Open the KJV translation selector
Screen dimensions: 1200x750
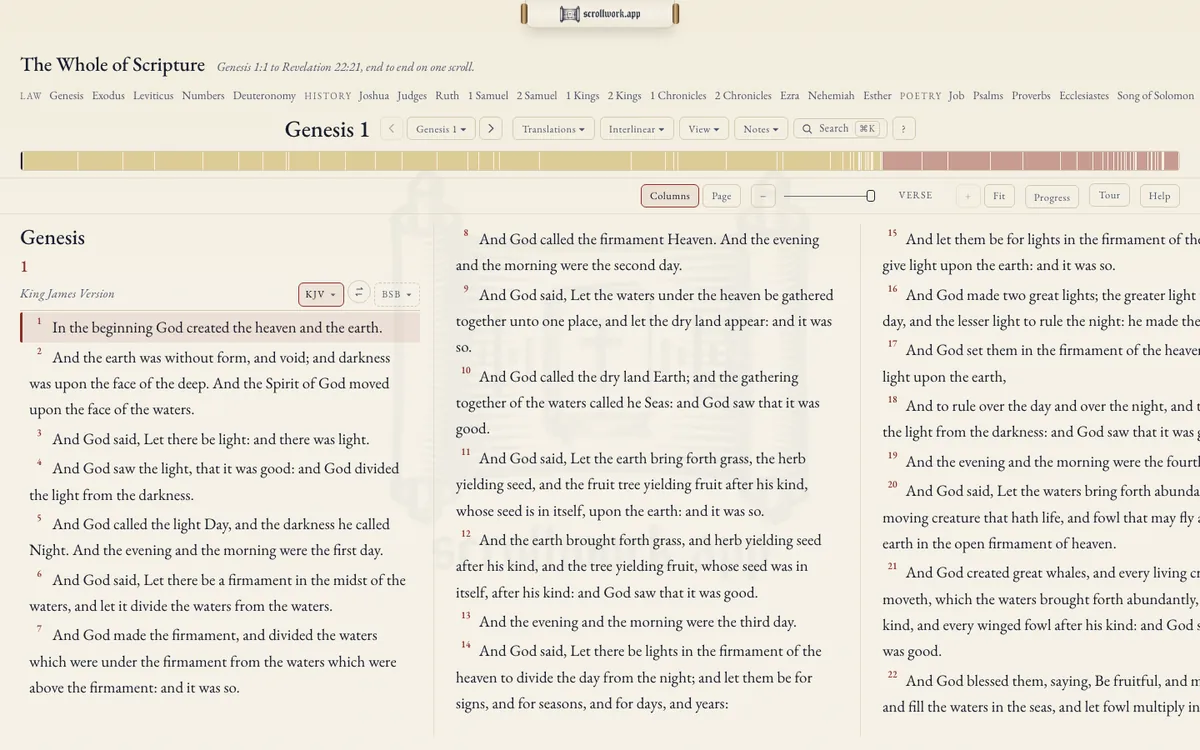coord(321,294)
